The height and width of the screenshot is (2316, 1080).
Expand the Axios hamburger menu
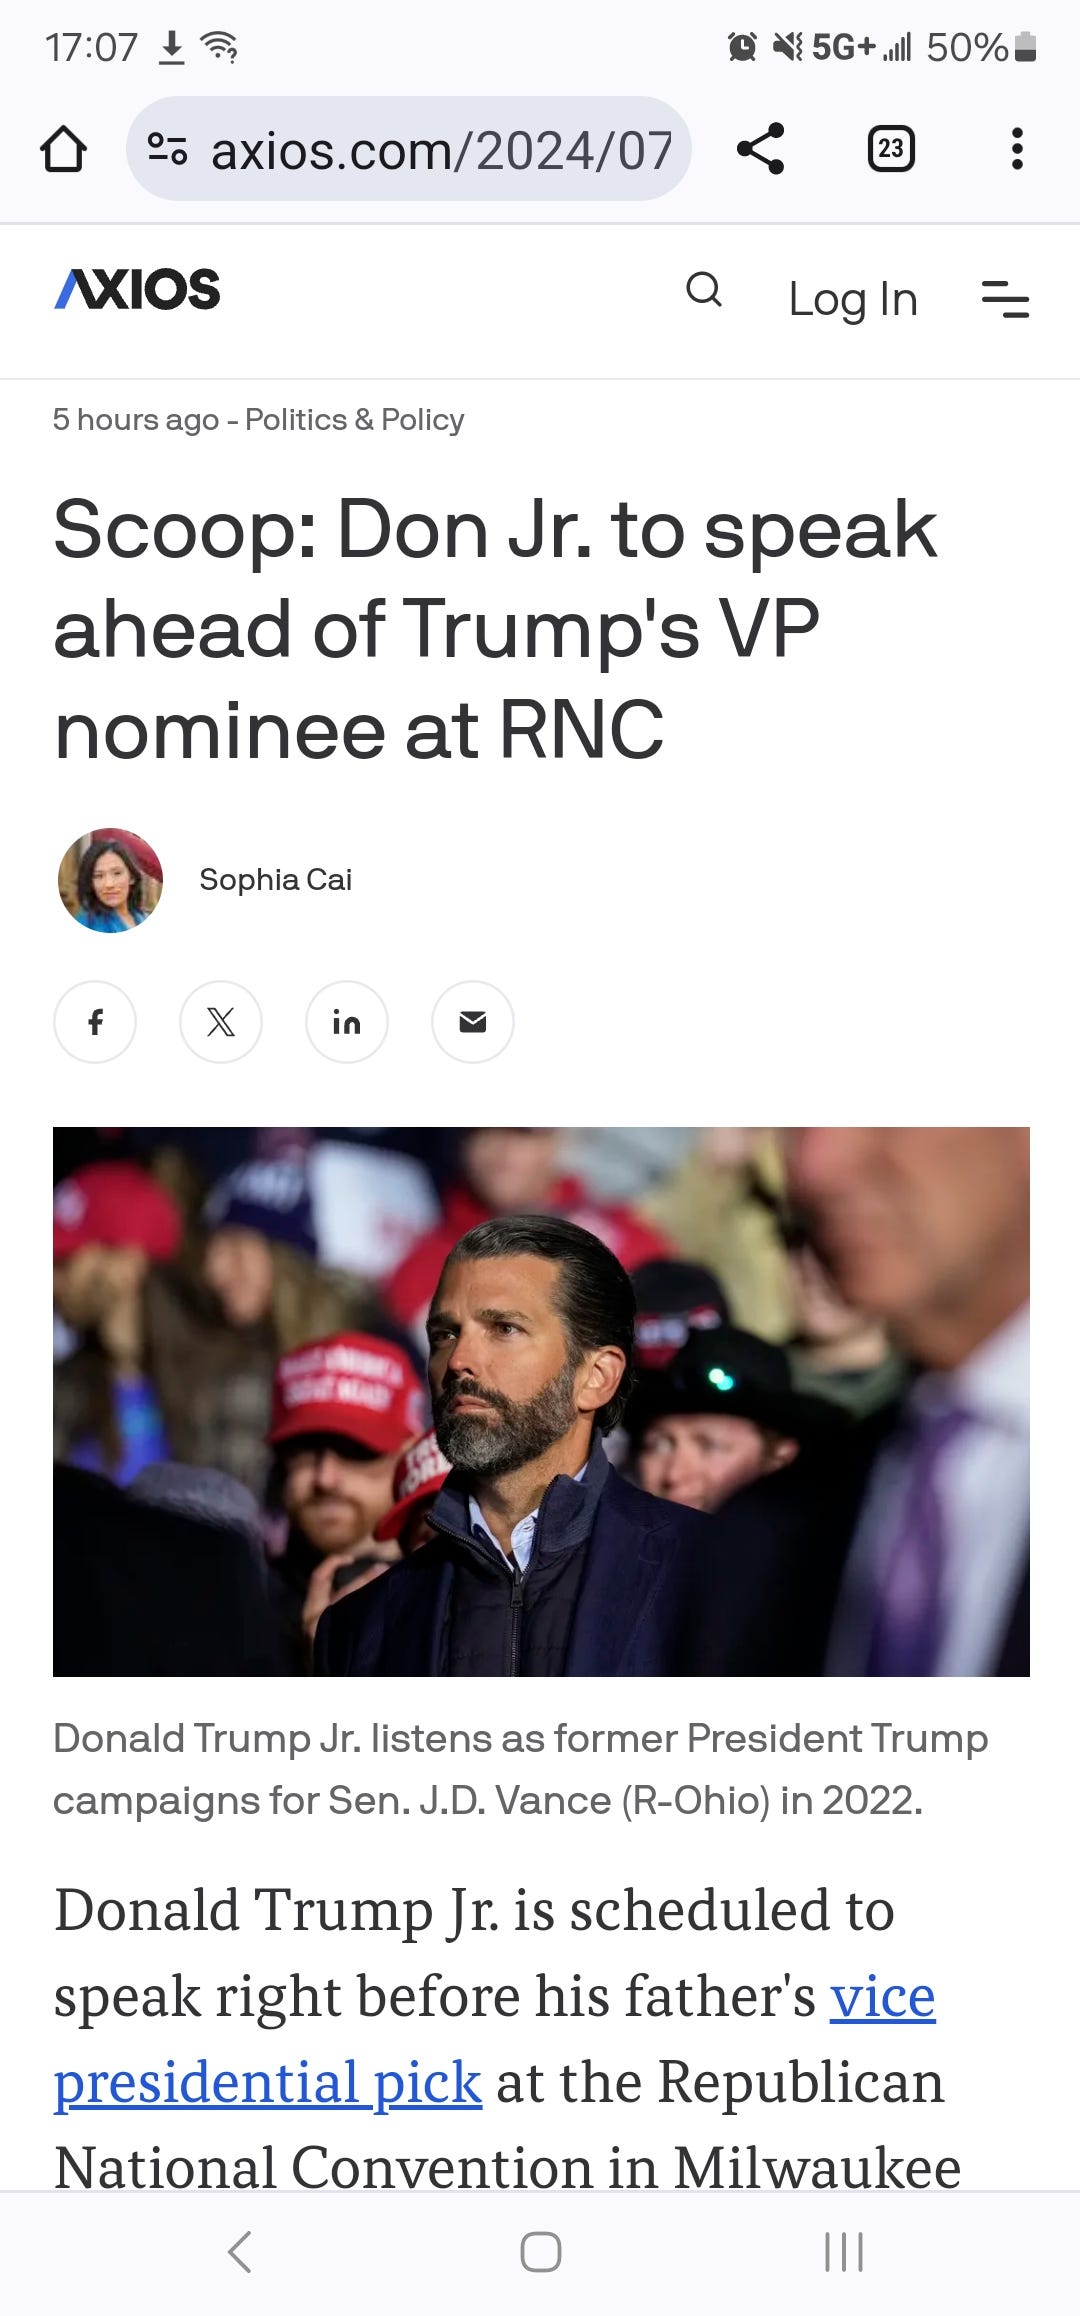pyautogui.click(x=1005, y=299)
